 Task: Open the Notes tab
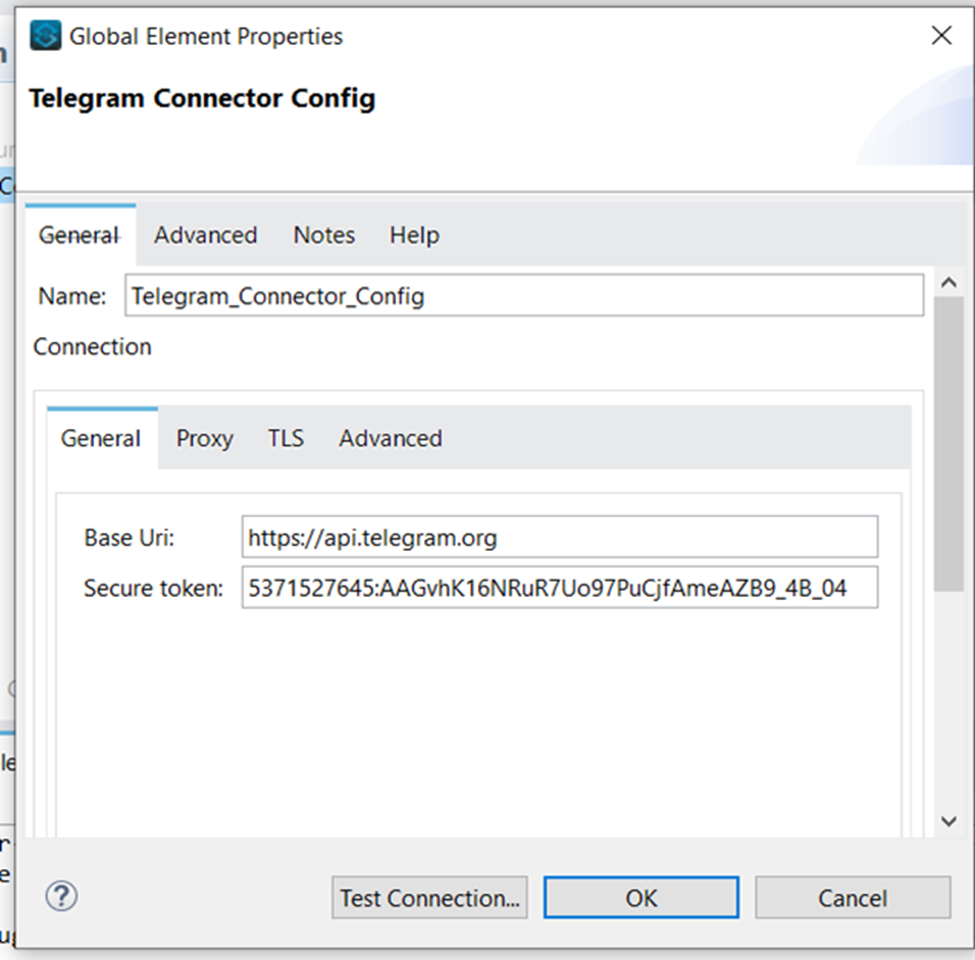[x=324, y=235]
